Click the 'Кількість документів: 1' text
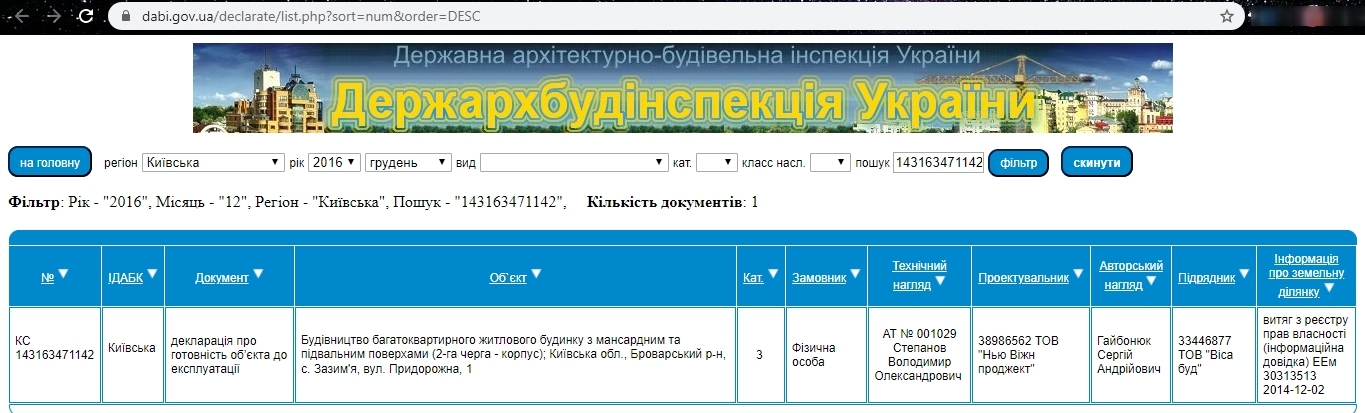This screenshot has width=1365, height=413. (x=673, y=202)
